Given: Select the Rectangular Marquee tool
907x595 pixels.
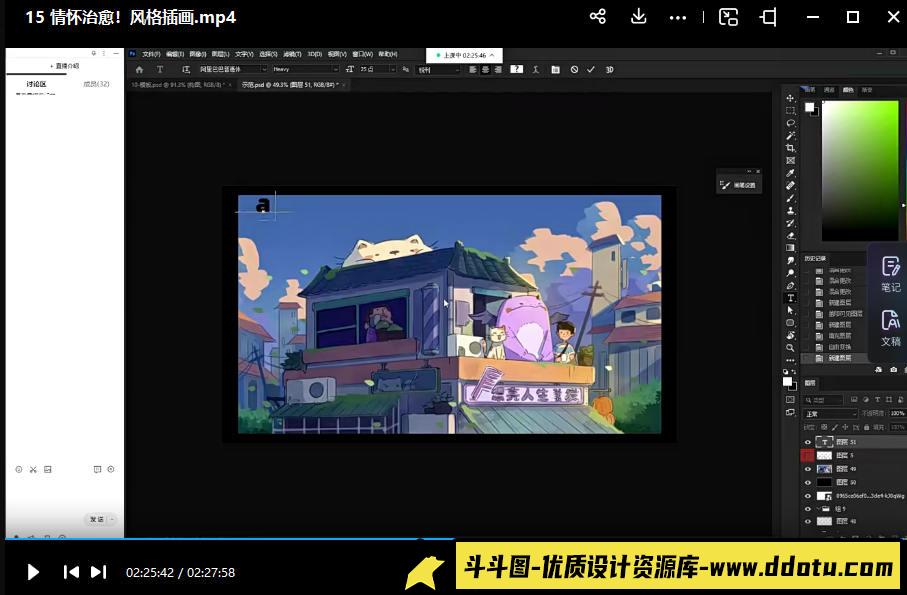Looking at the screenshot, I should (790, 110).
